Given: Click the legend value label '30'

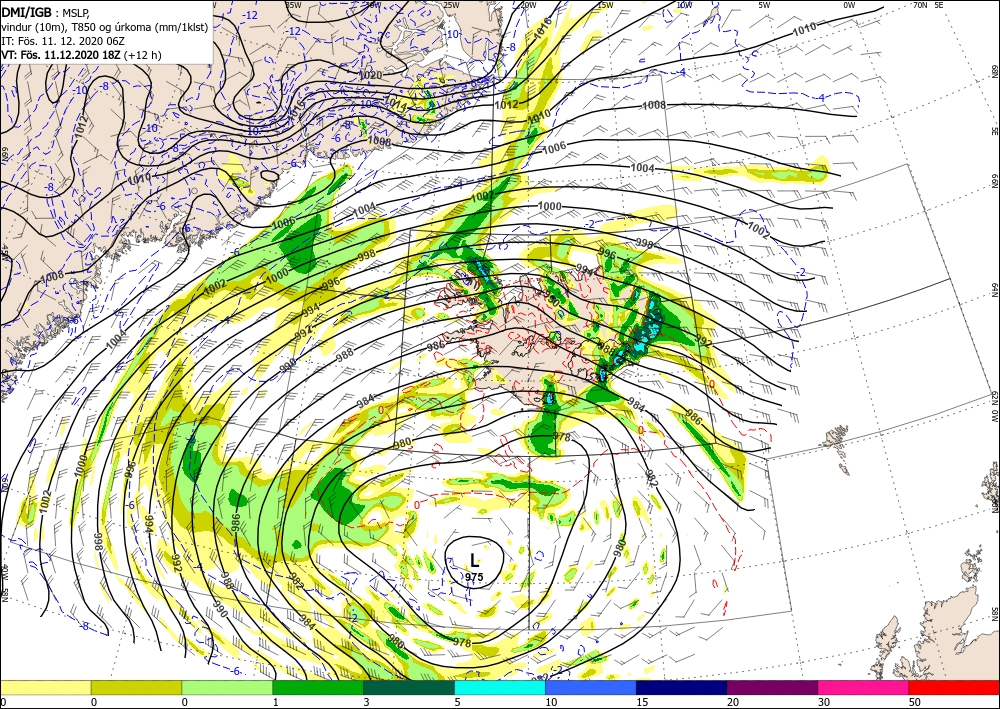Looking at the screenshot, I should tap(825, 702).
